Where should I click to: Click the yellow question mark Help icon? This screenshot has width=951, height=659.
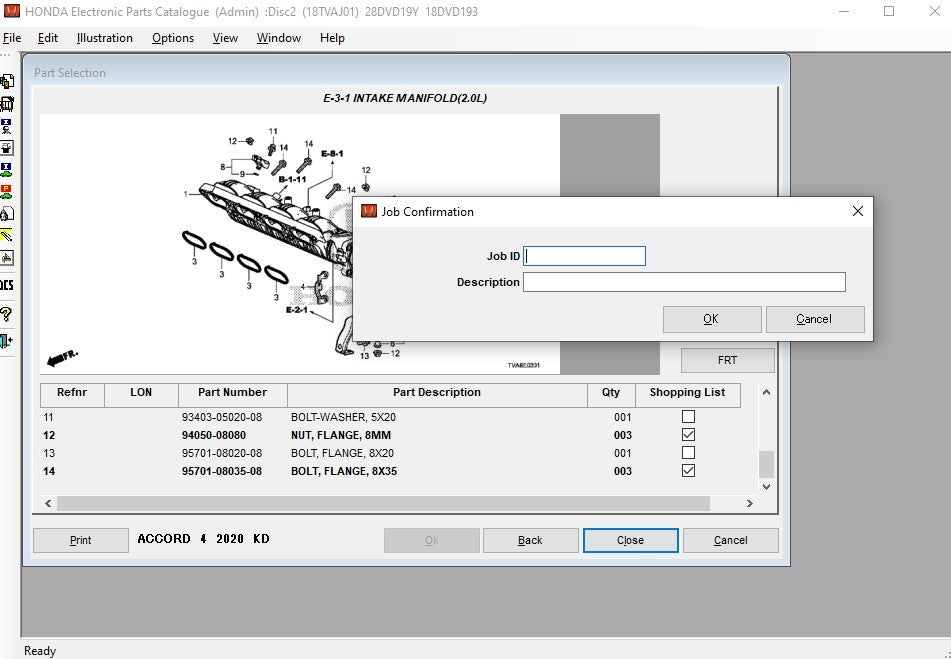click(x=7, y=314)
